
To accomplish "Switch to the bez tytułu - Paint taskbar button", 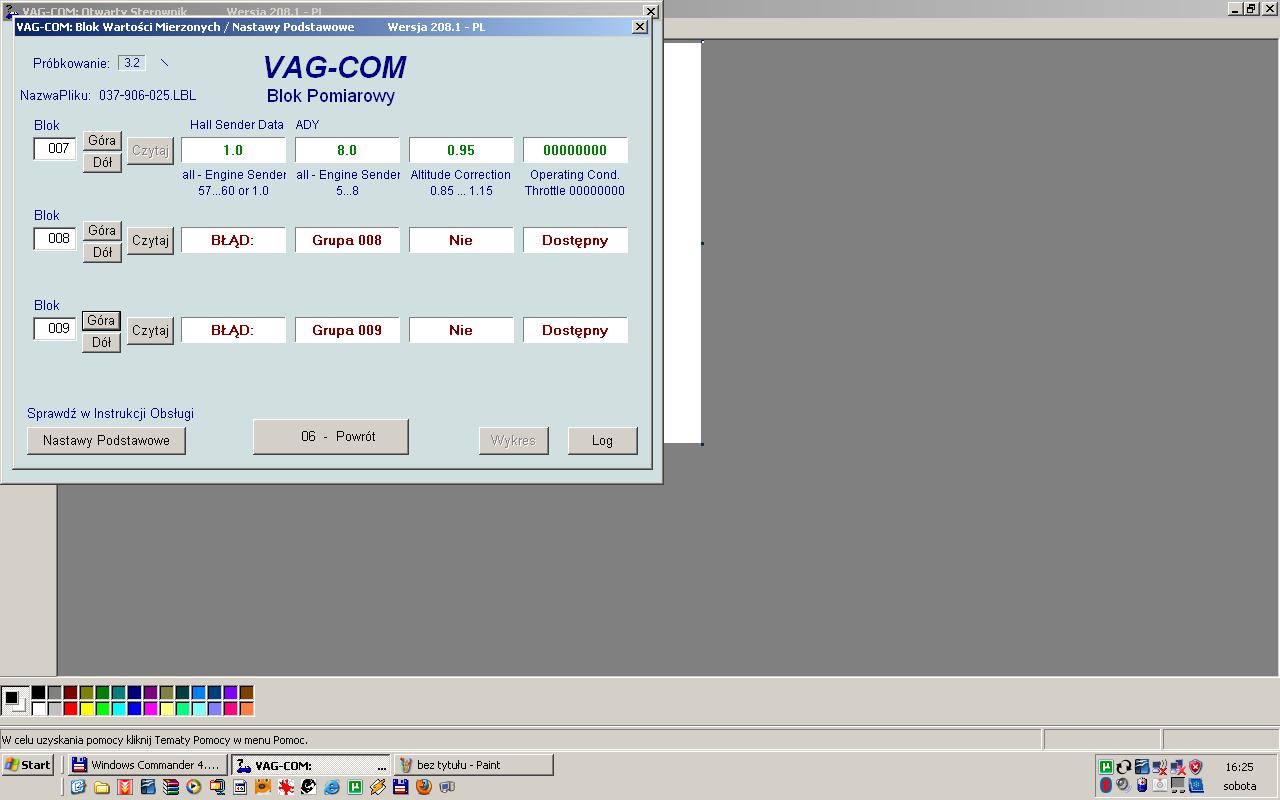I will (x=474, y=765).
